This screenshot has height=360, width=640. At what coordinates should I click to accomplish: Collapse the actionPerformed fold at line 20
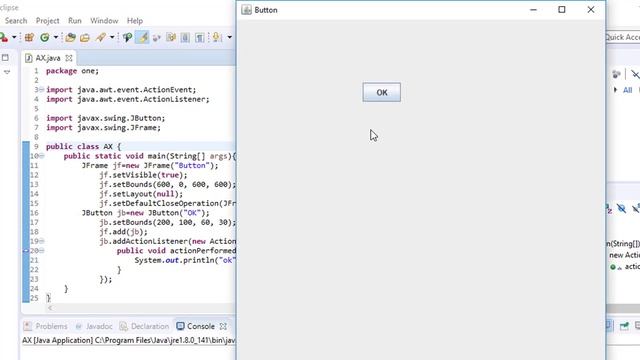[x=42, y=251]
